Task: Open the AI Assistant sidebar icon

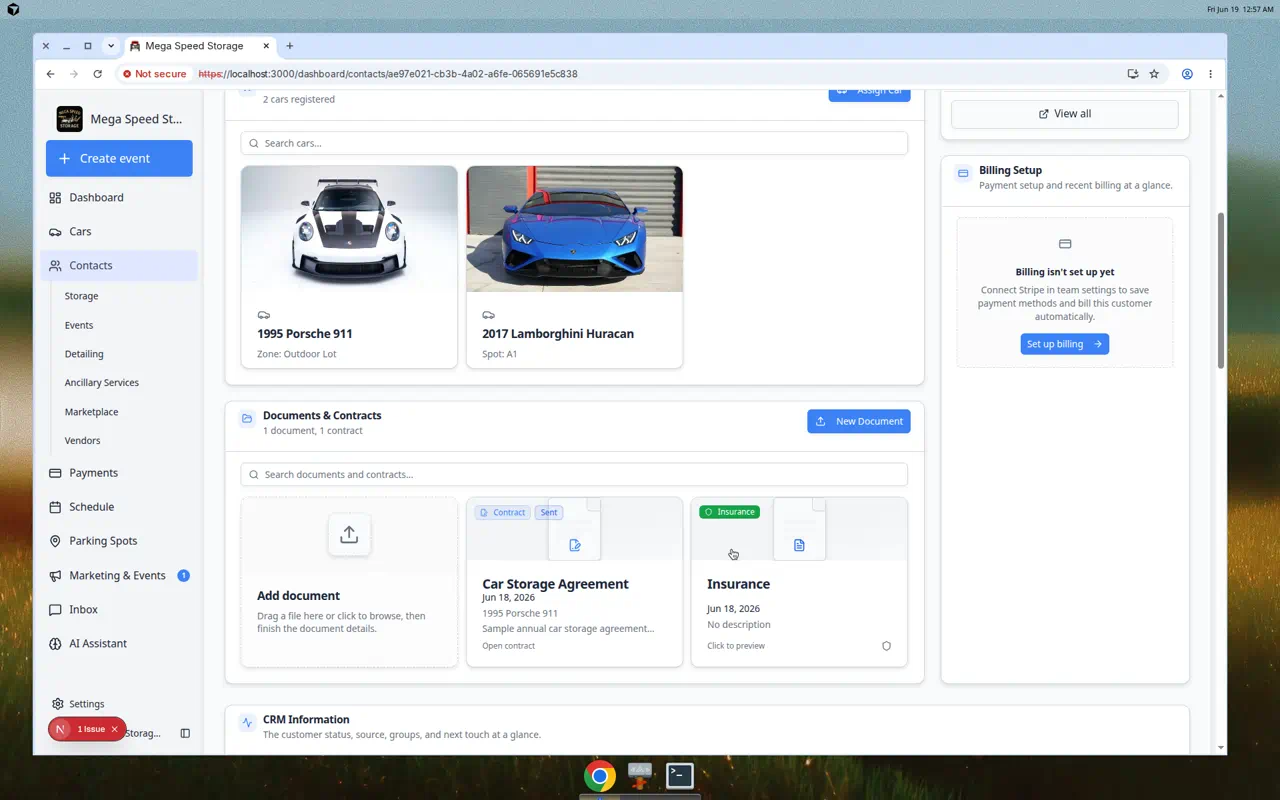Action: [x=55, y=644]
